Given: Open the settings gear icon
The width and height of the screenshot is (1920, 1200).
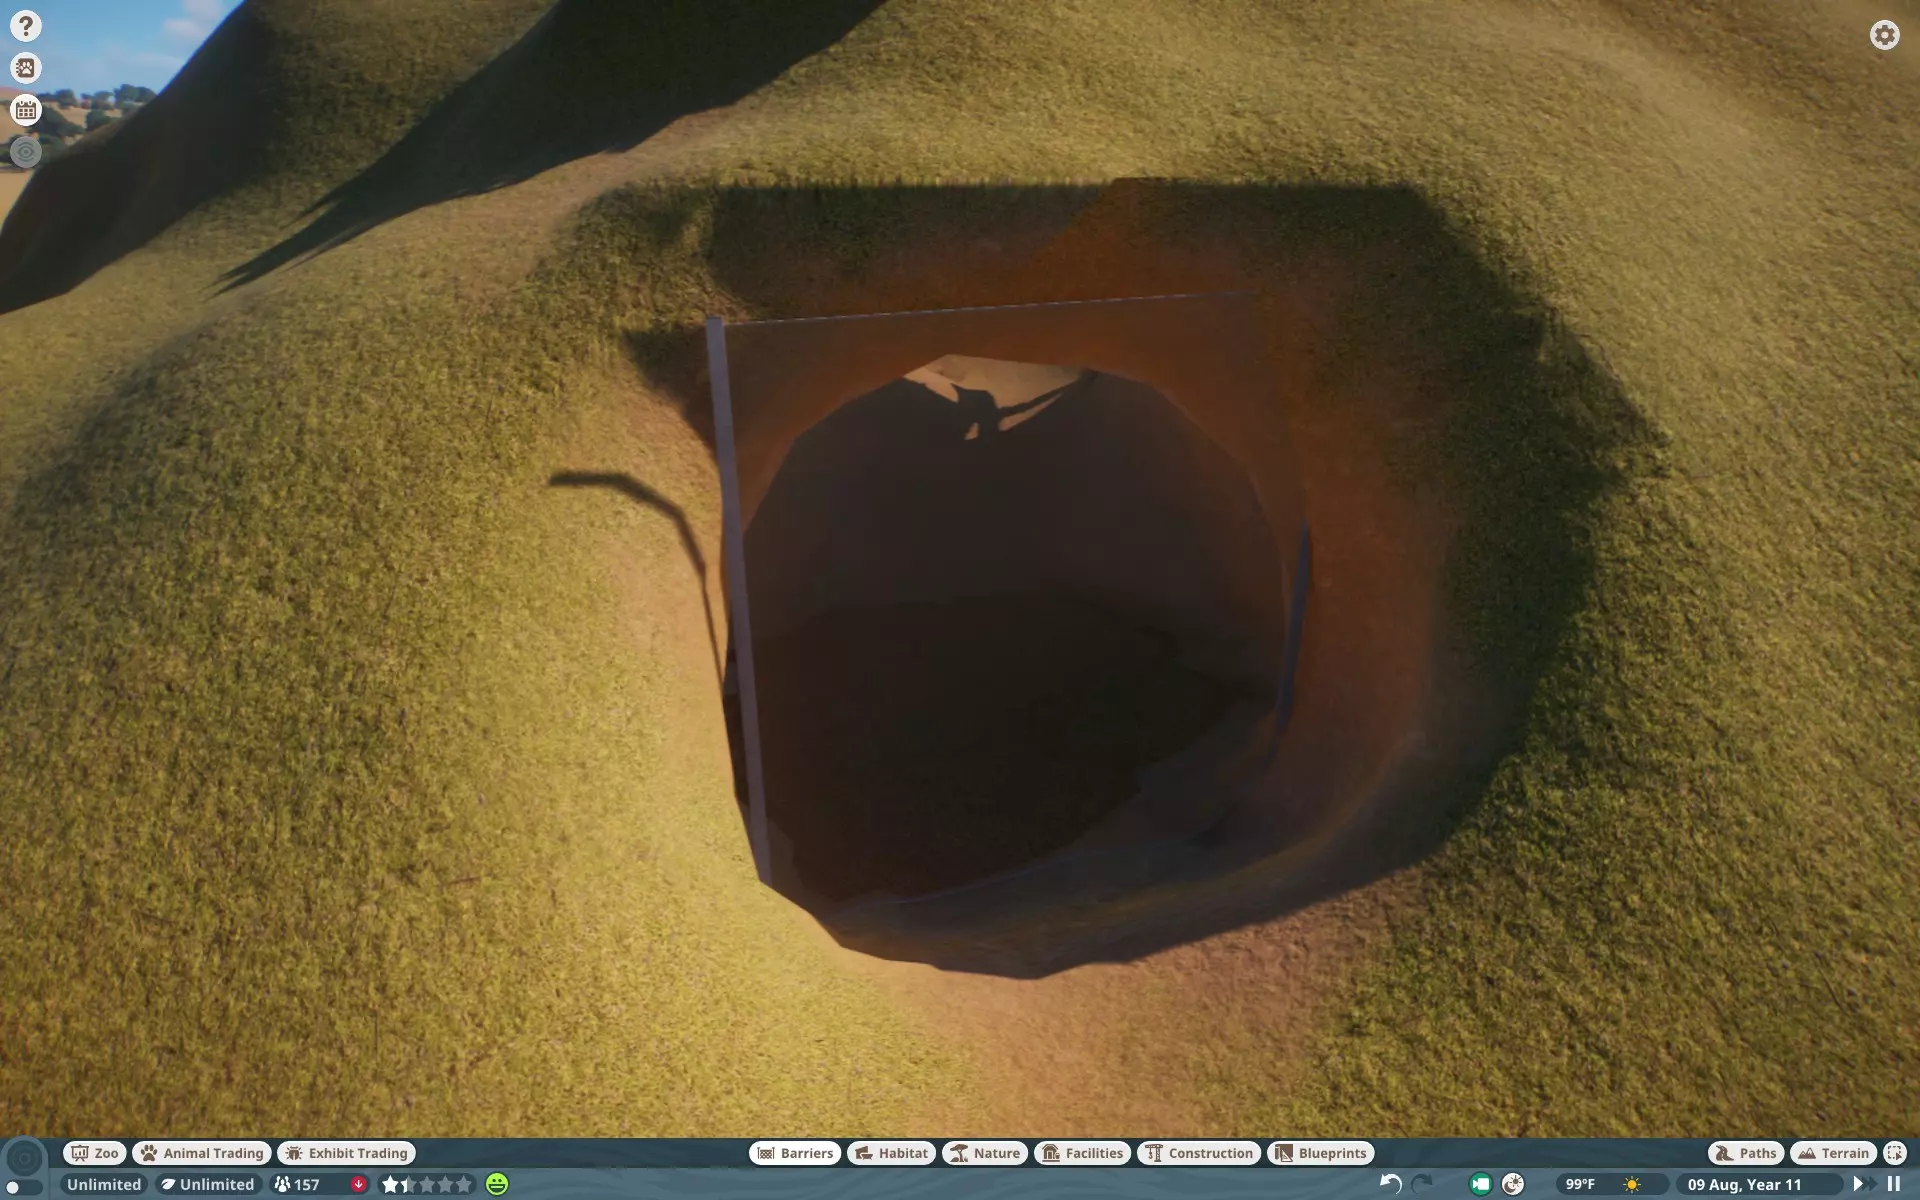Looking at the screenshot, I should [1884, 35].
